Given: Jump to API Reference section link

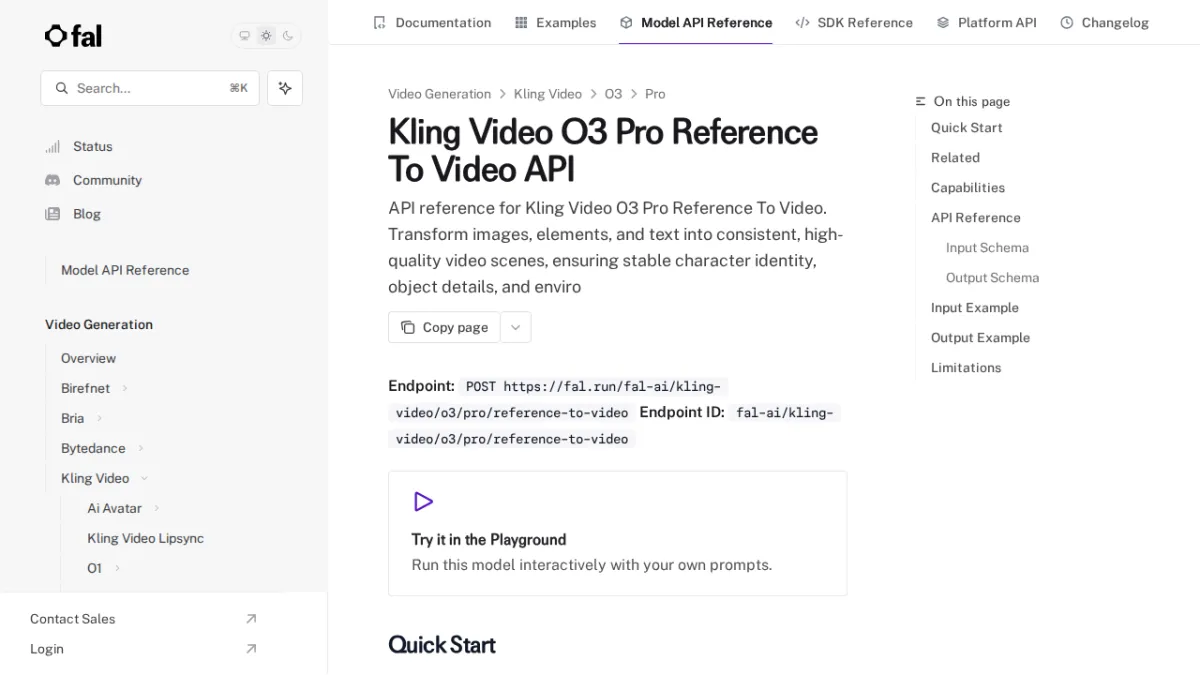Looking at the screenshot, I should 976,218.
